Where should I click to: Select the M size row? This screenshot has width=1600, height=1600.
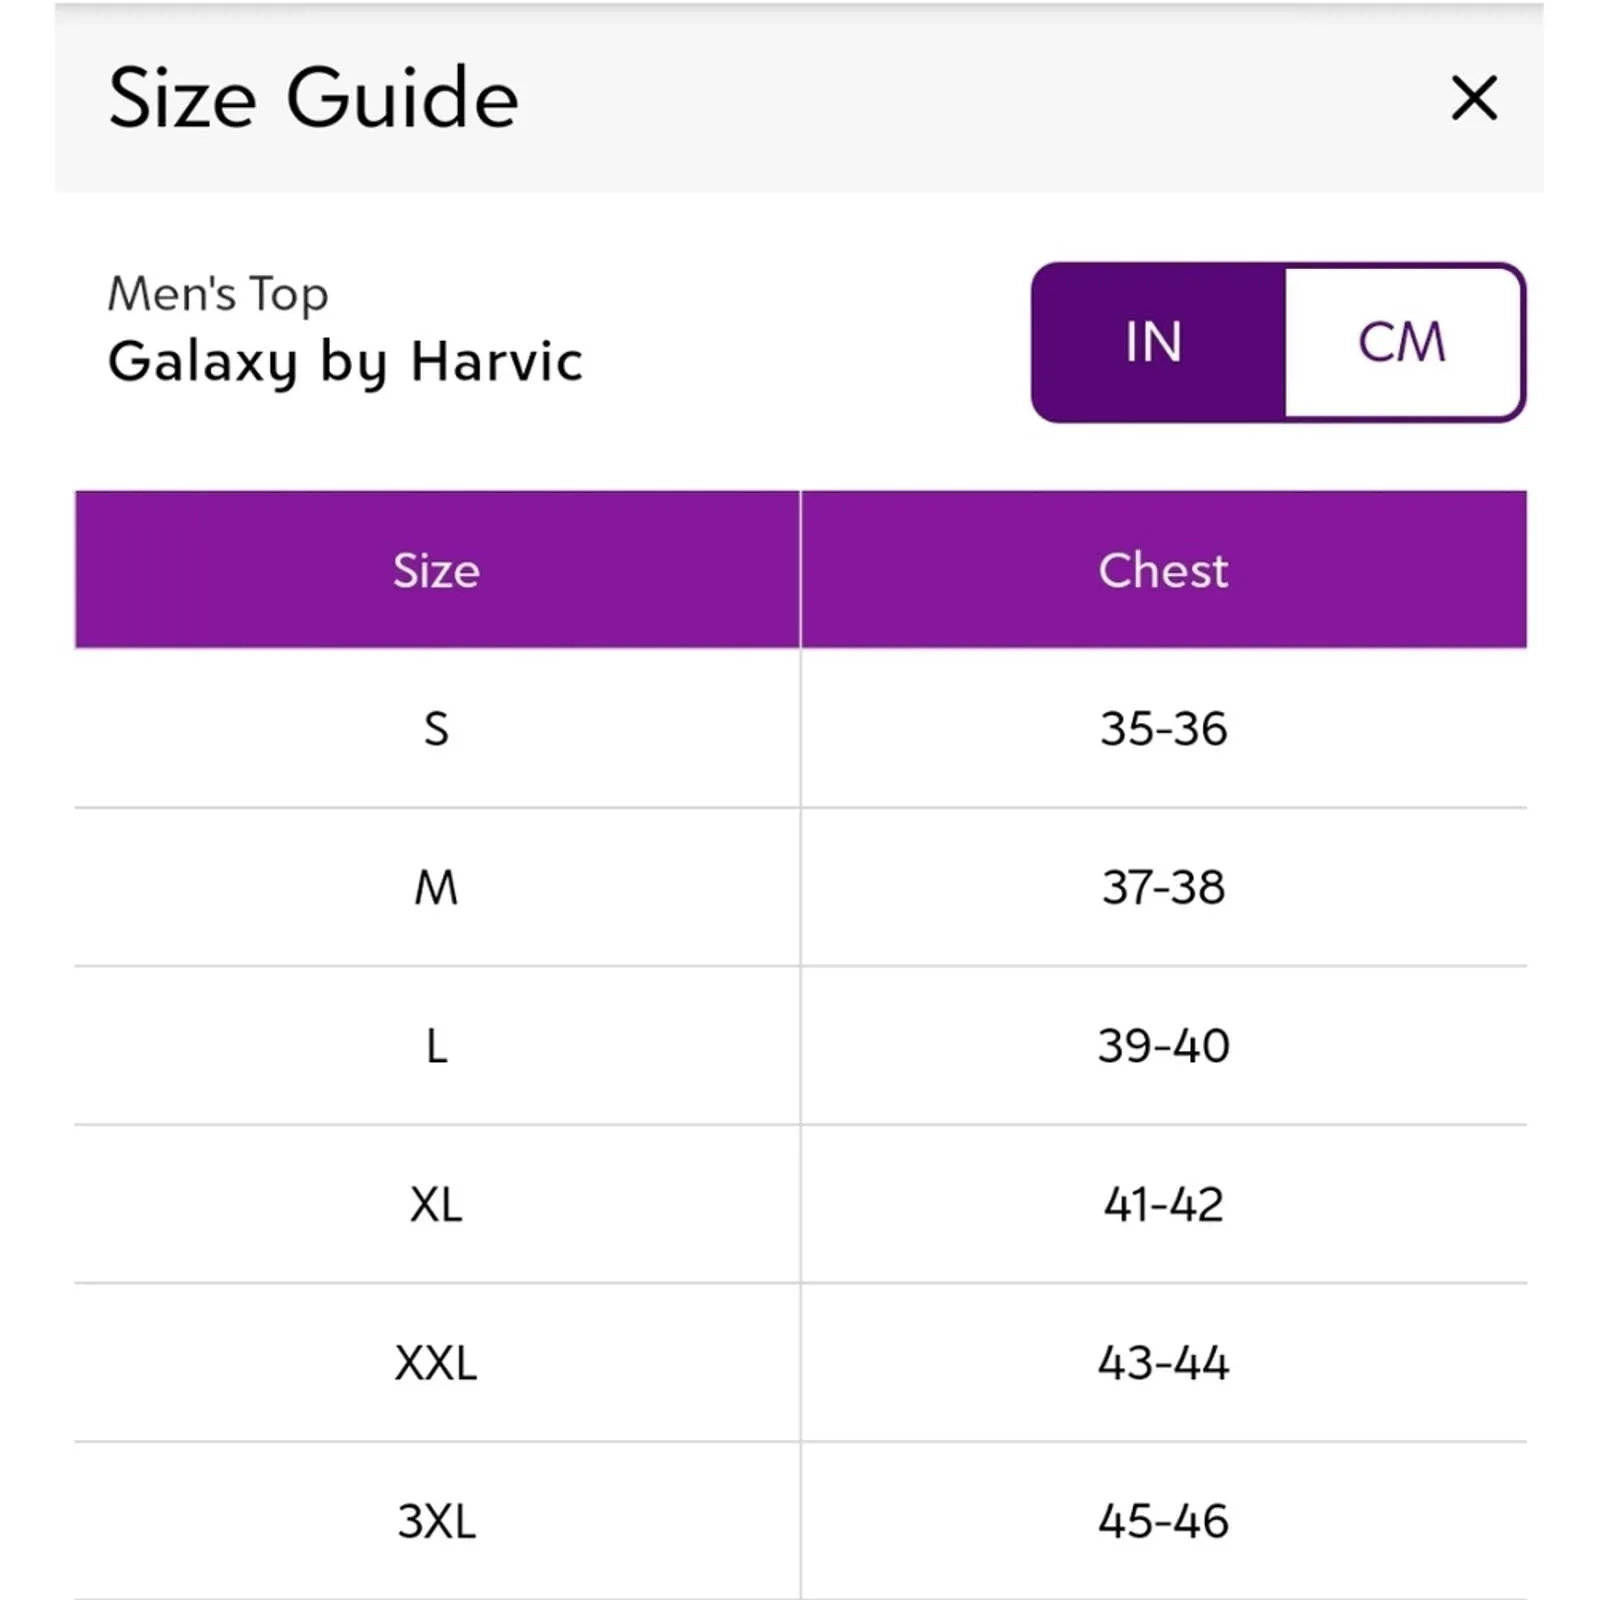click(x=436, y=887)
